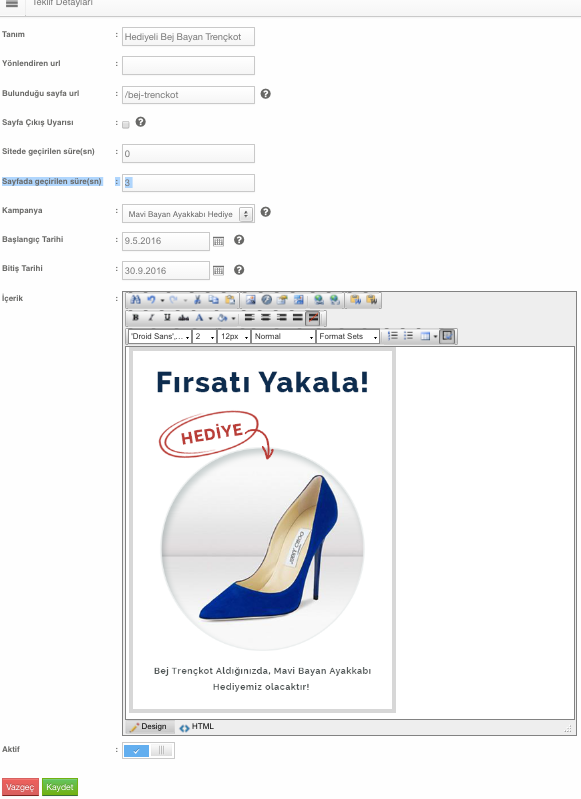Click the round media manager icon
The height and width of the screenshot is (799, 581).
267,300
